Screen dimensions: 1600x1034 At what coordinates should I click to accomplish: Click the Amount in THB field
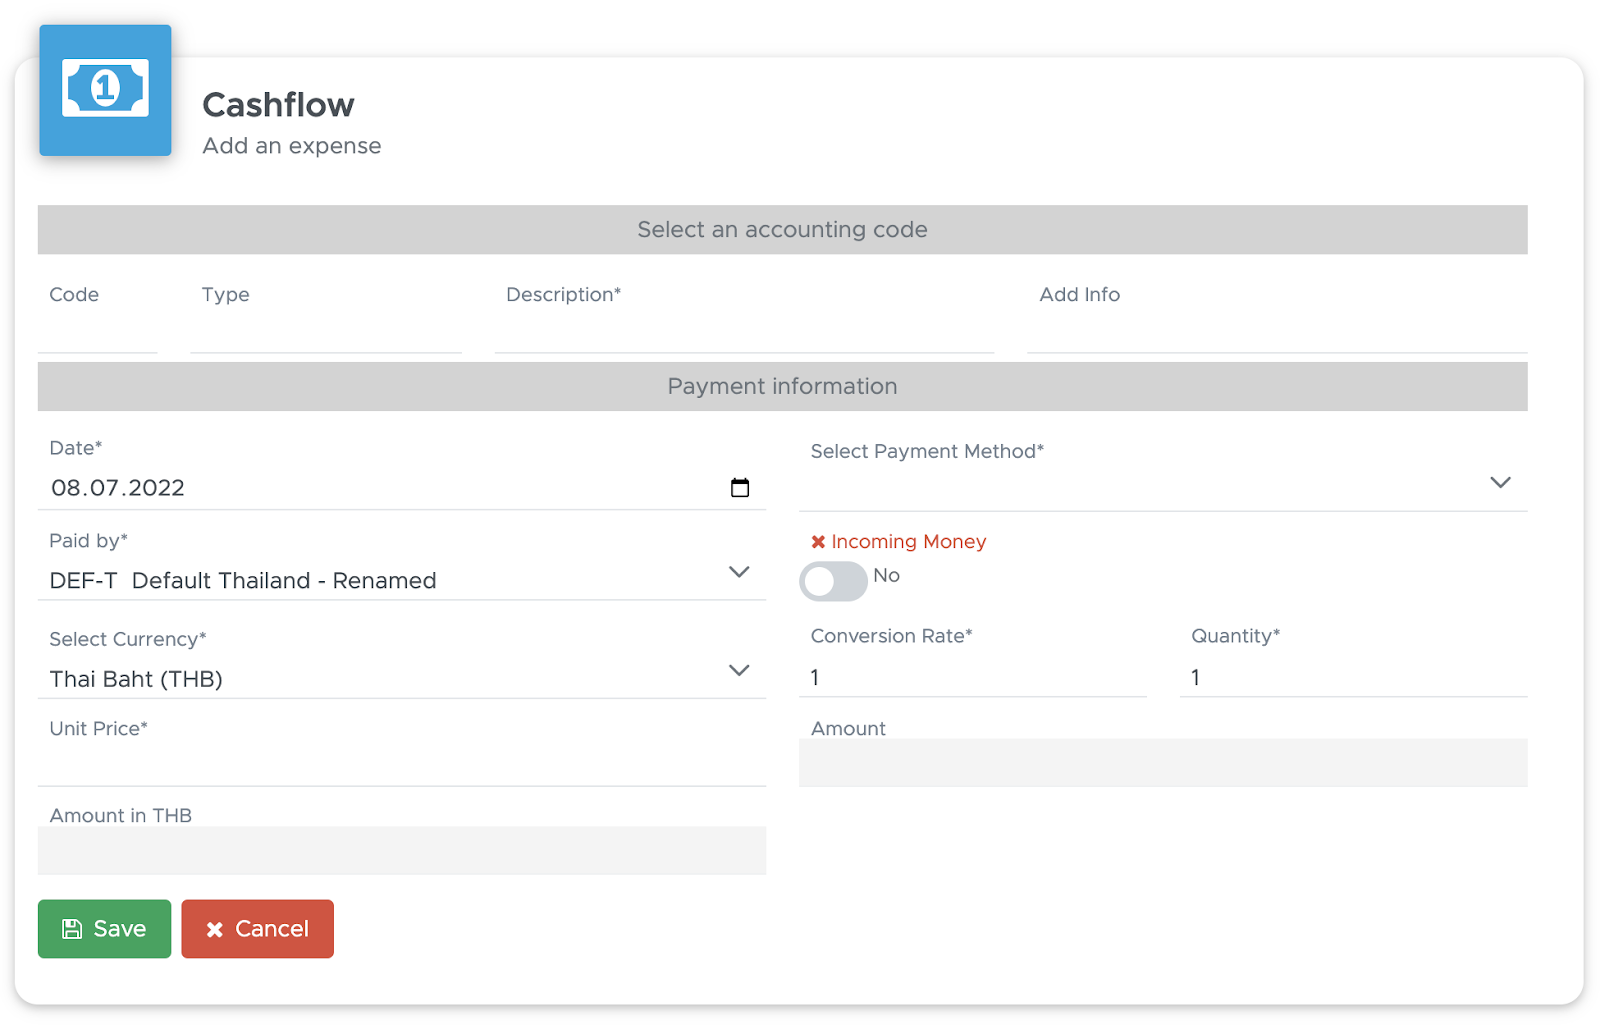click(402, 850)
